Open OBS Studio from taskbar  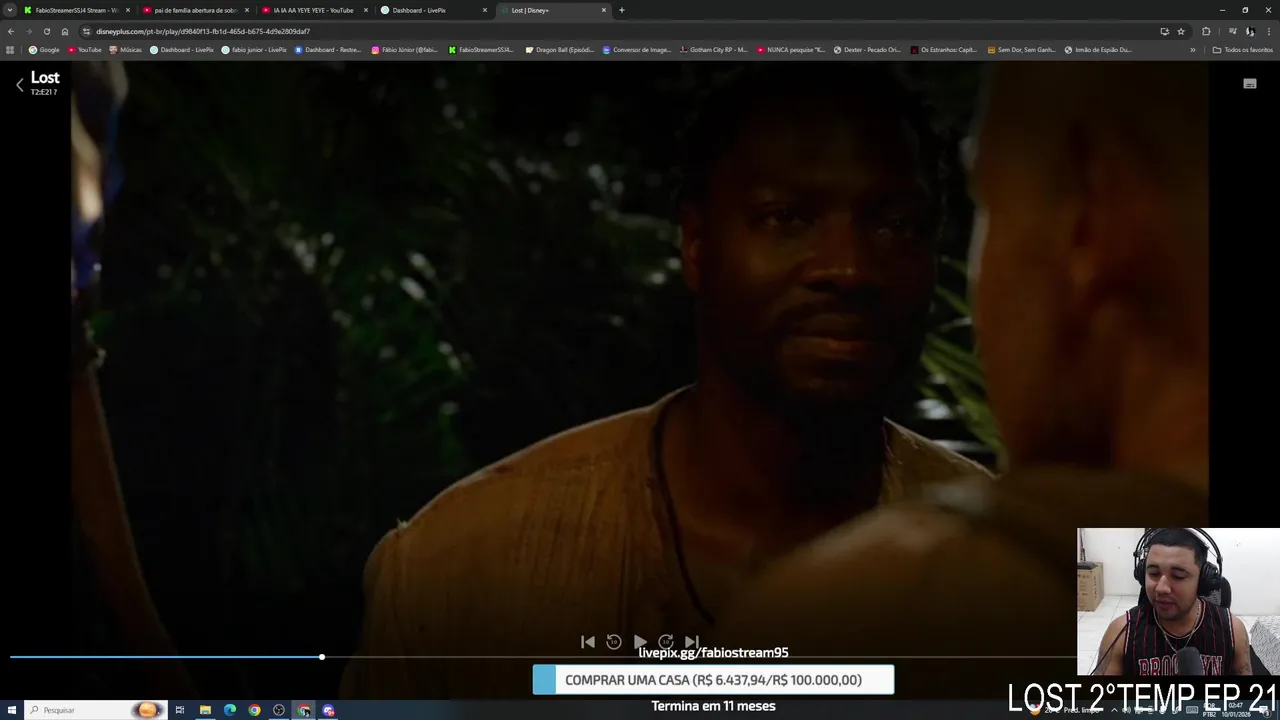click(x=279, y=710)
